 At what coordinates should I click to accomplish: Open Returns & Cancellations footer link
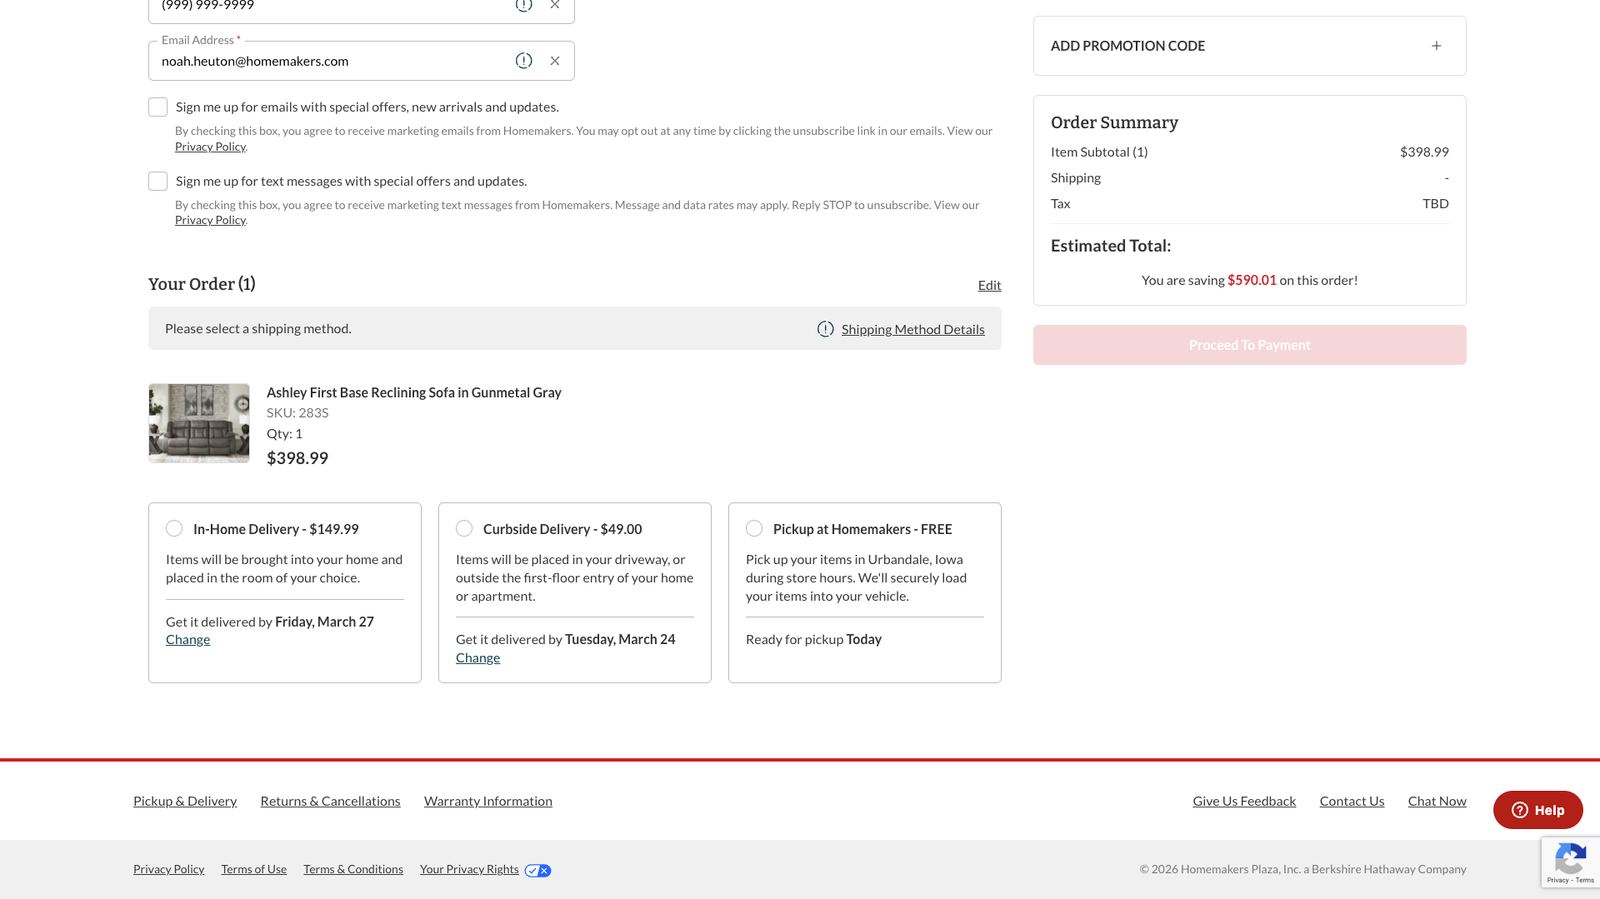pos(330,801)
